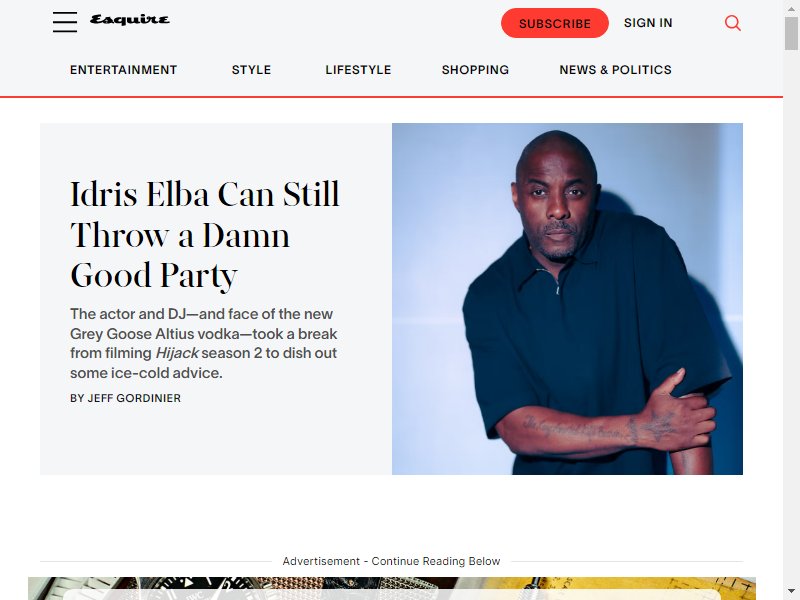Click the 'Advertisement - Continue Reading Below' label
This screenshot has width=800, height=600.
391,561
